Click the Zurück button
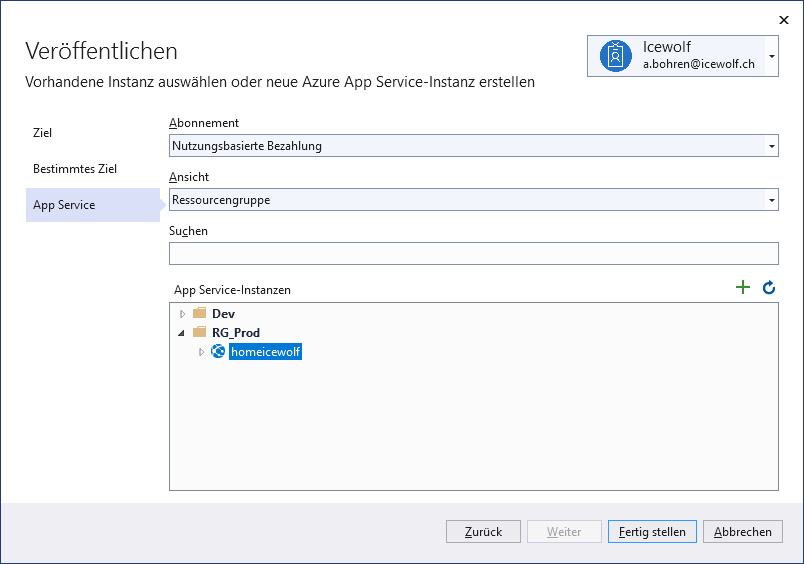 pos(483,532)
